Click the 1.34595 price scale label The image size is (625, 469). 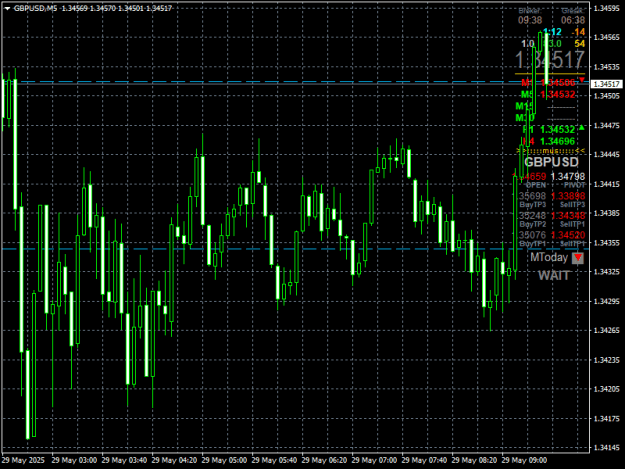pos(606,8)
